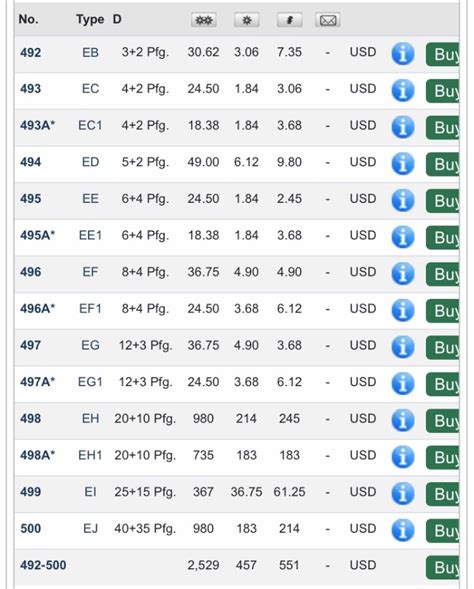Show info for stamp 496A*

(403, 310)
